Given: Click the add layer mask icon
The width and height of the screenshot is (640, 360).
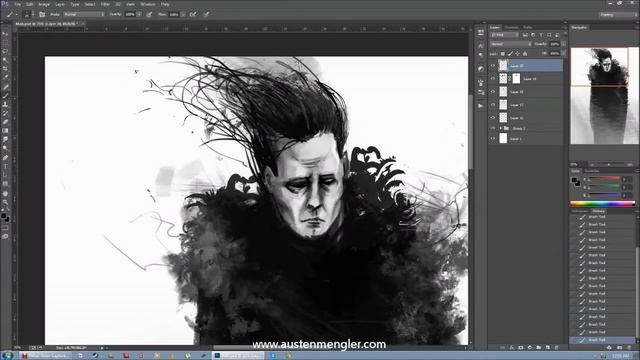Looking at the screenshot, I should coord(521,347).
